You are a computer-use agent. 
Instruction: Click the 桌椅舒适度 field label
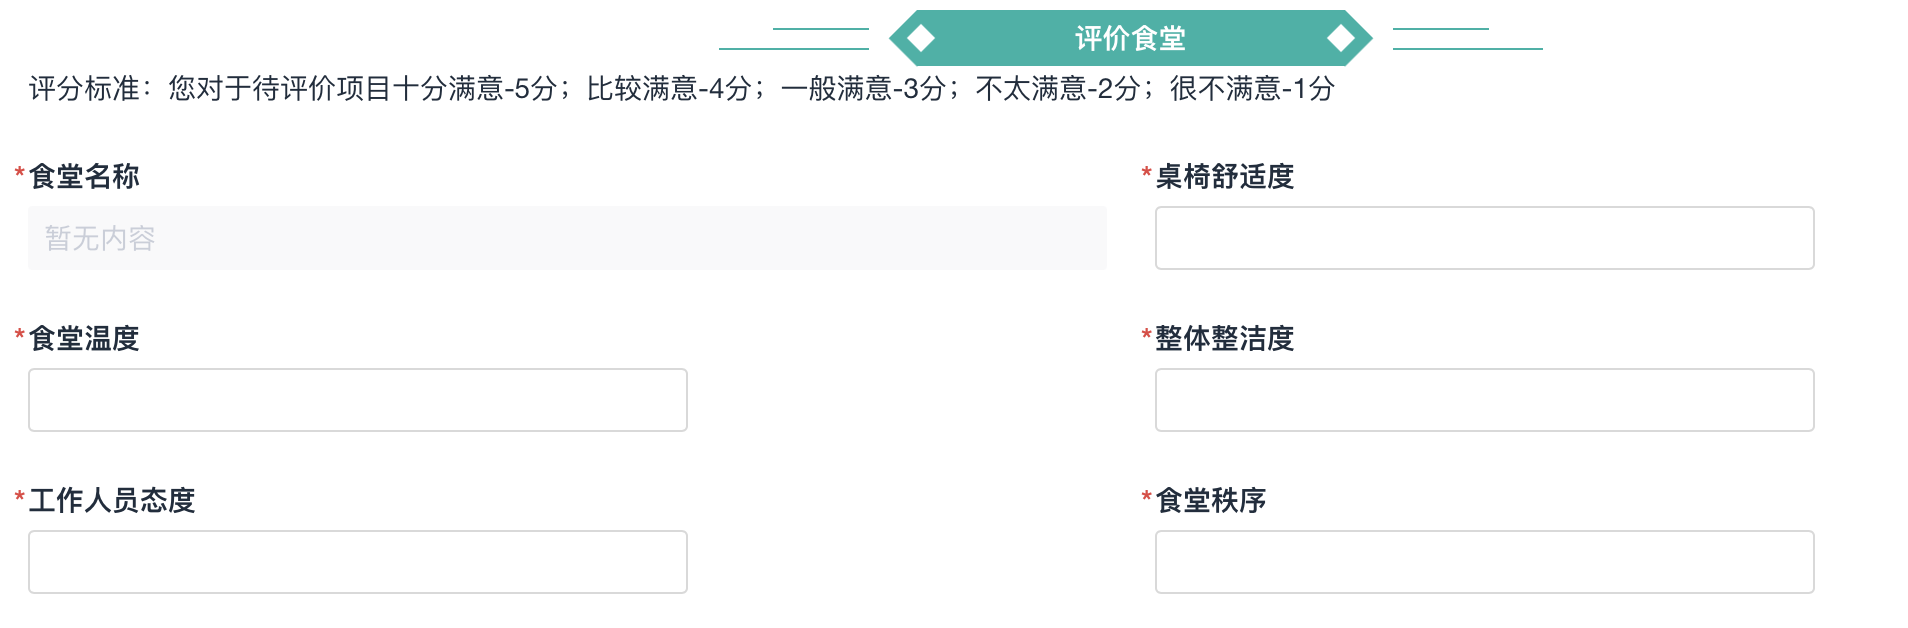[1224, 176]
